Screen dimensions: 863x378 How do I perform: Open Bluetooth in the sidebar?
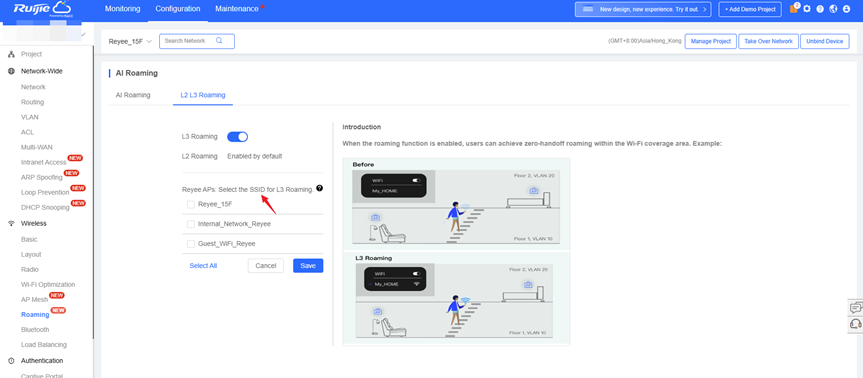[35, 330]
